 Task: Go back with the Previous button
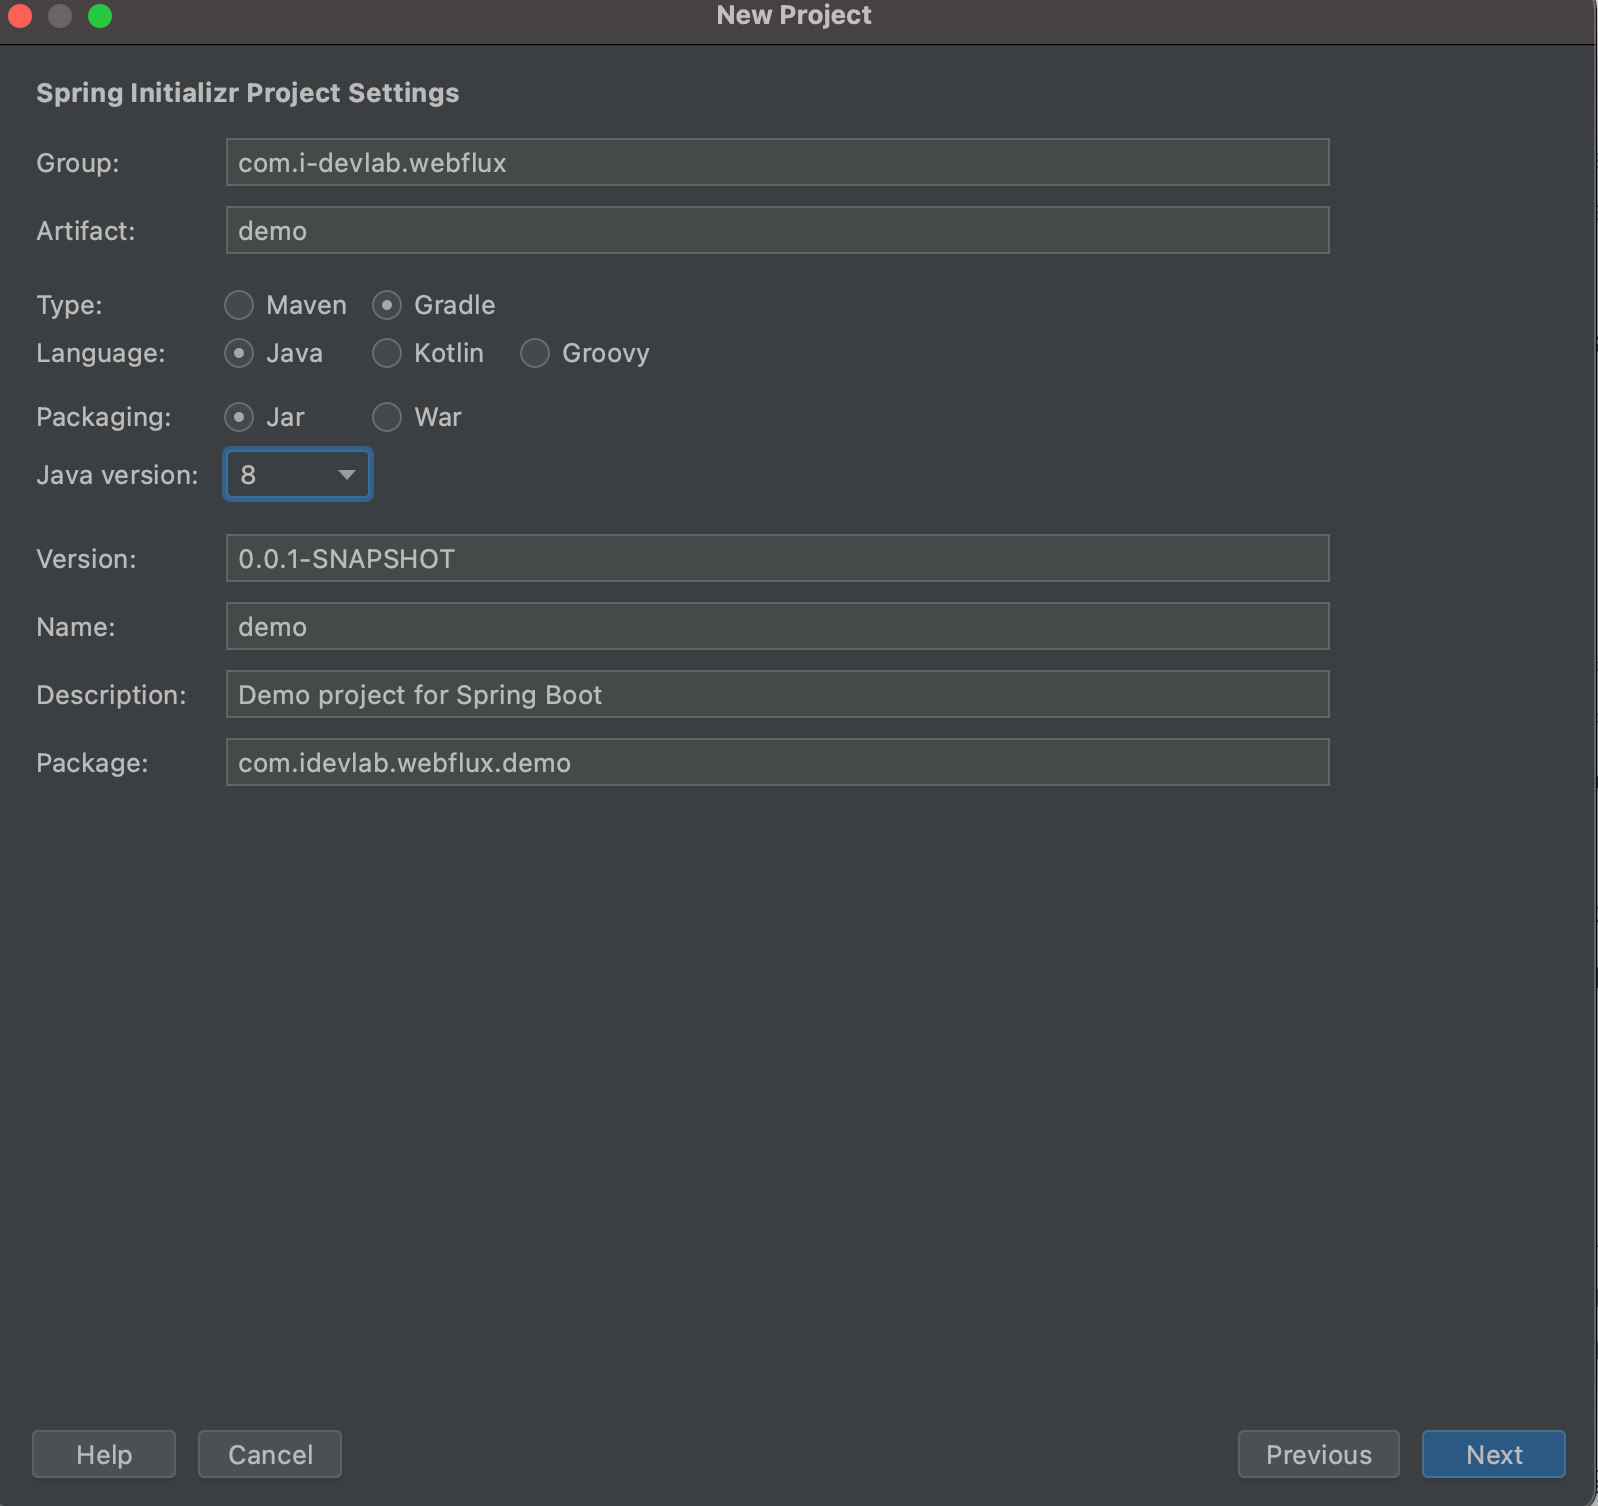1318,1454
